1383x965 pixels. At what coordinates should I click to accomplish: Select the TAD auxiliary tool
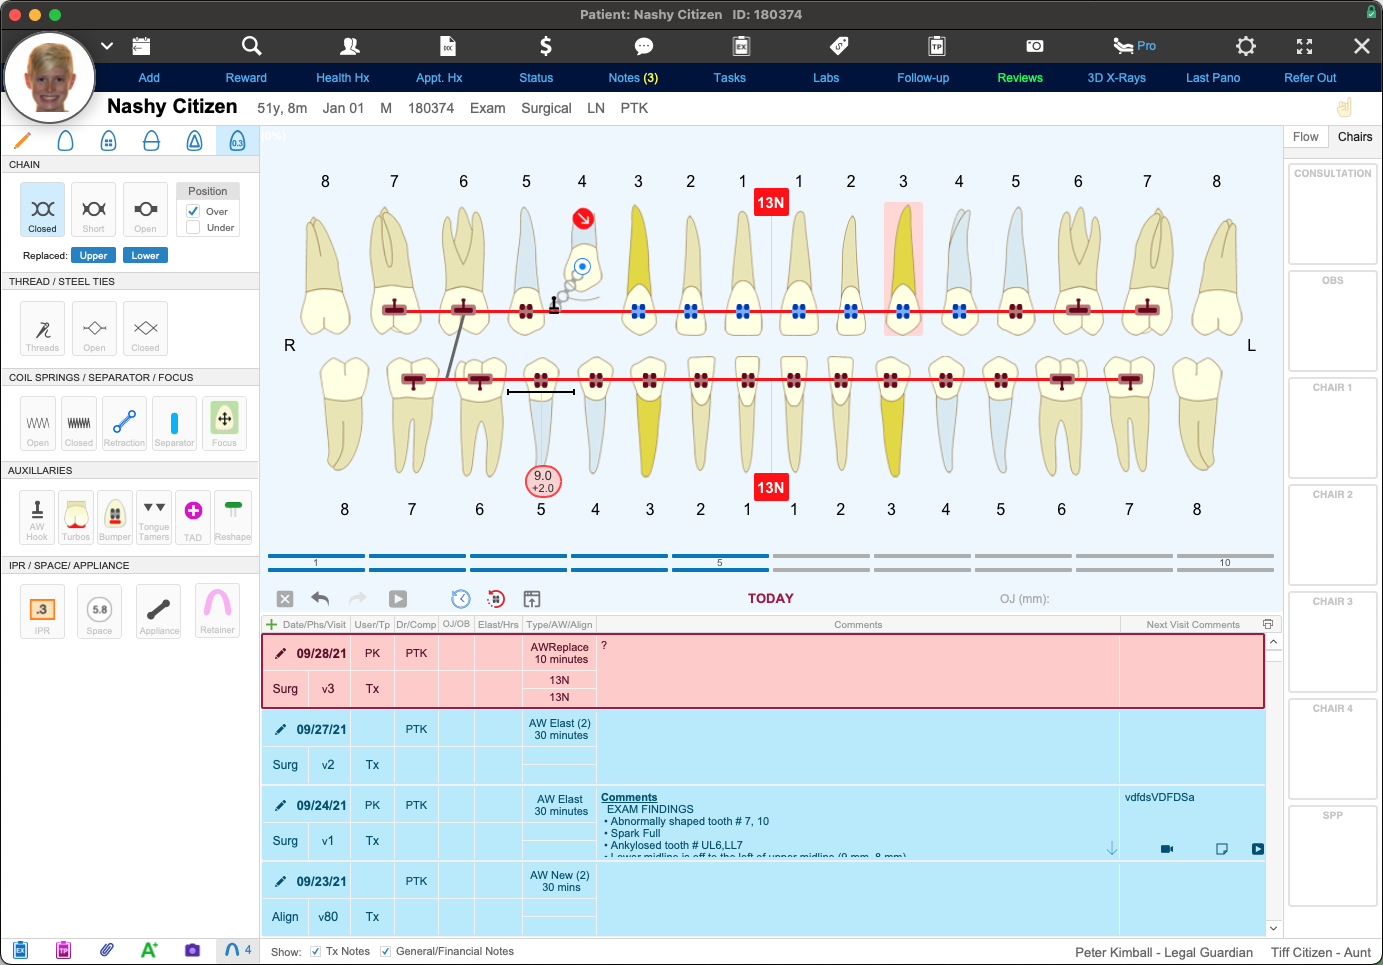193,517
